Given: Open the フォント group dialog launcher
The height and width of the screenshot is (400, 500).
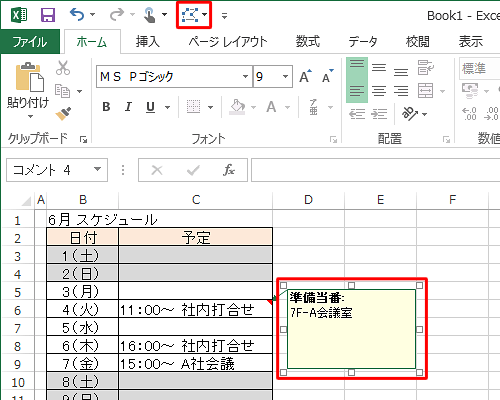Looking at the screenshot, I should coord(333,140).
